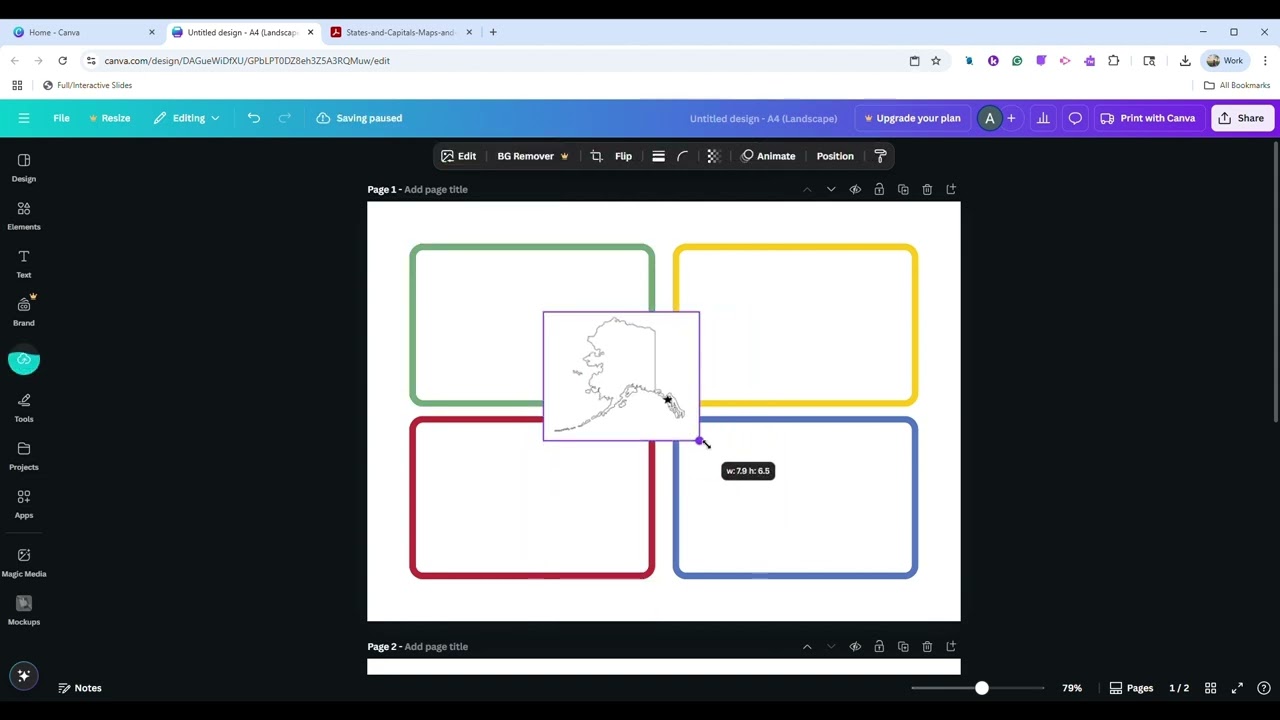Toggle the Notes panel
1280x720 pixels.
click(x=80, y=688)
